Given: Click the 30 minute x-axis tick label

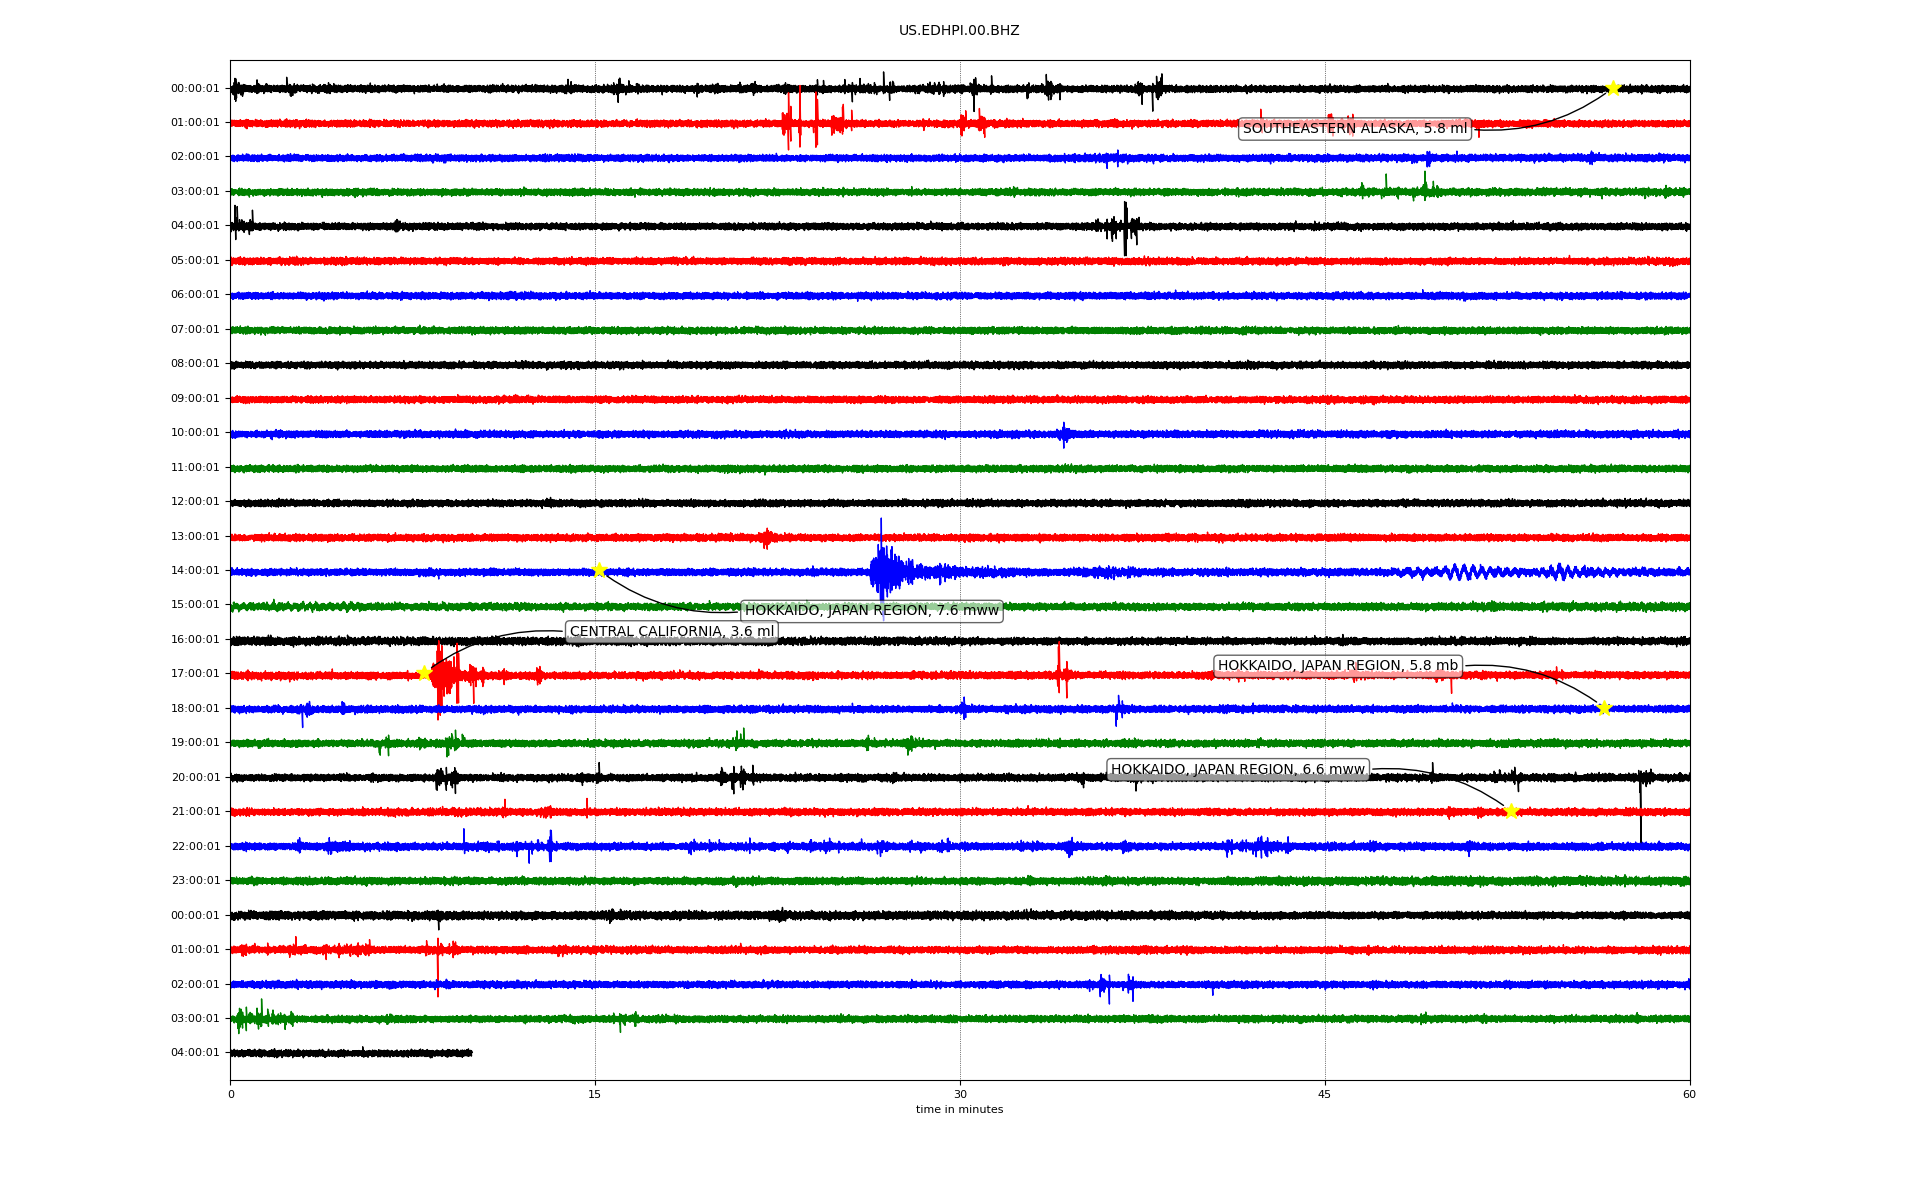Looking at the screenshot, I should point(960,1094).
